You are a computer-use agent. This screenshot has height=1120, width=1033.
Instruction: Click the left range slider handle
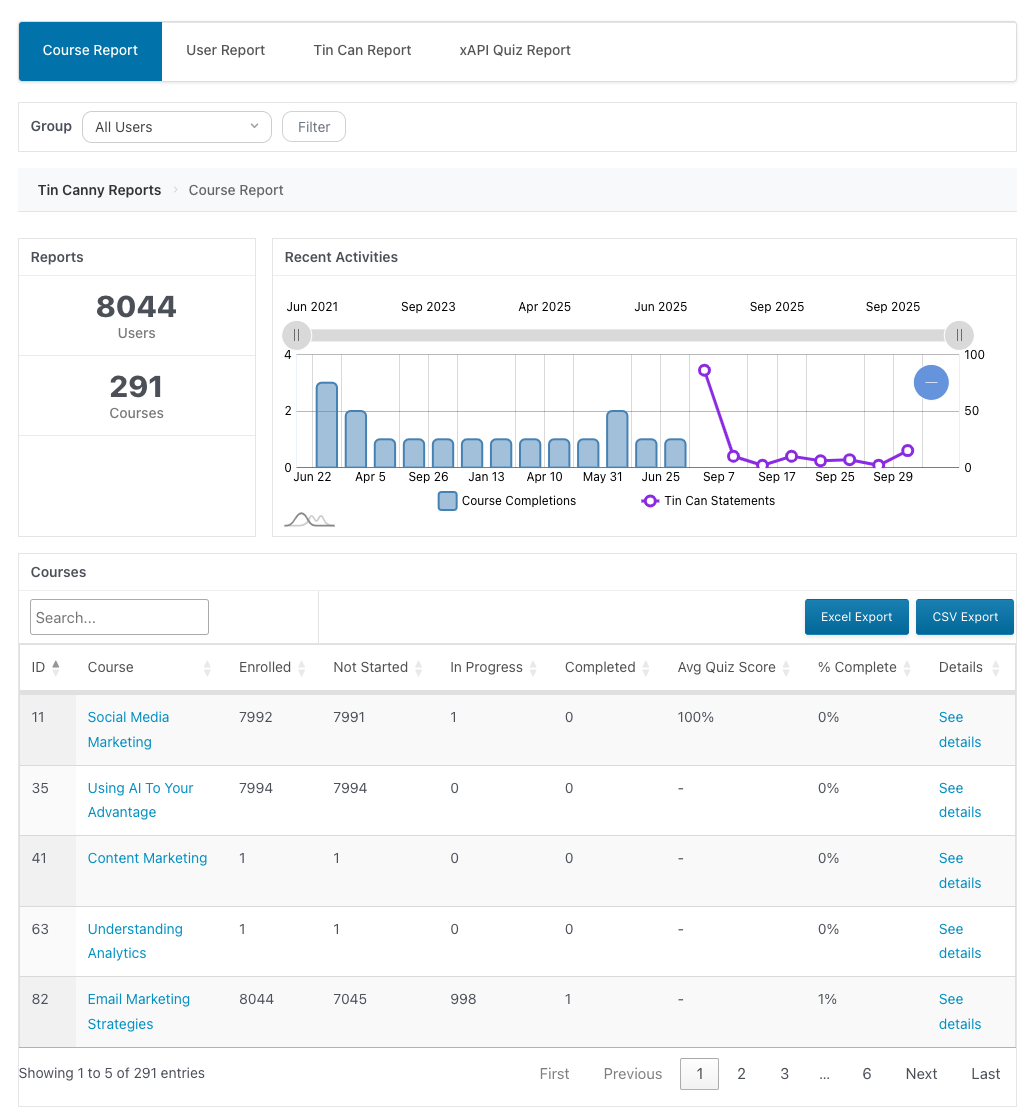[296, 335]
